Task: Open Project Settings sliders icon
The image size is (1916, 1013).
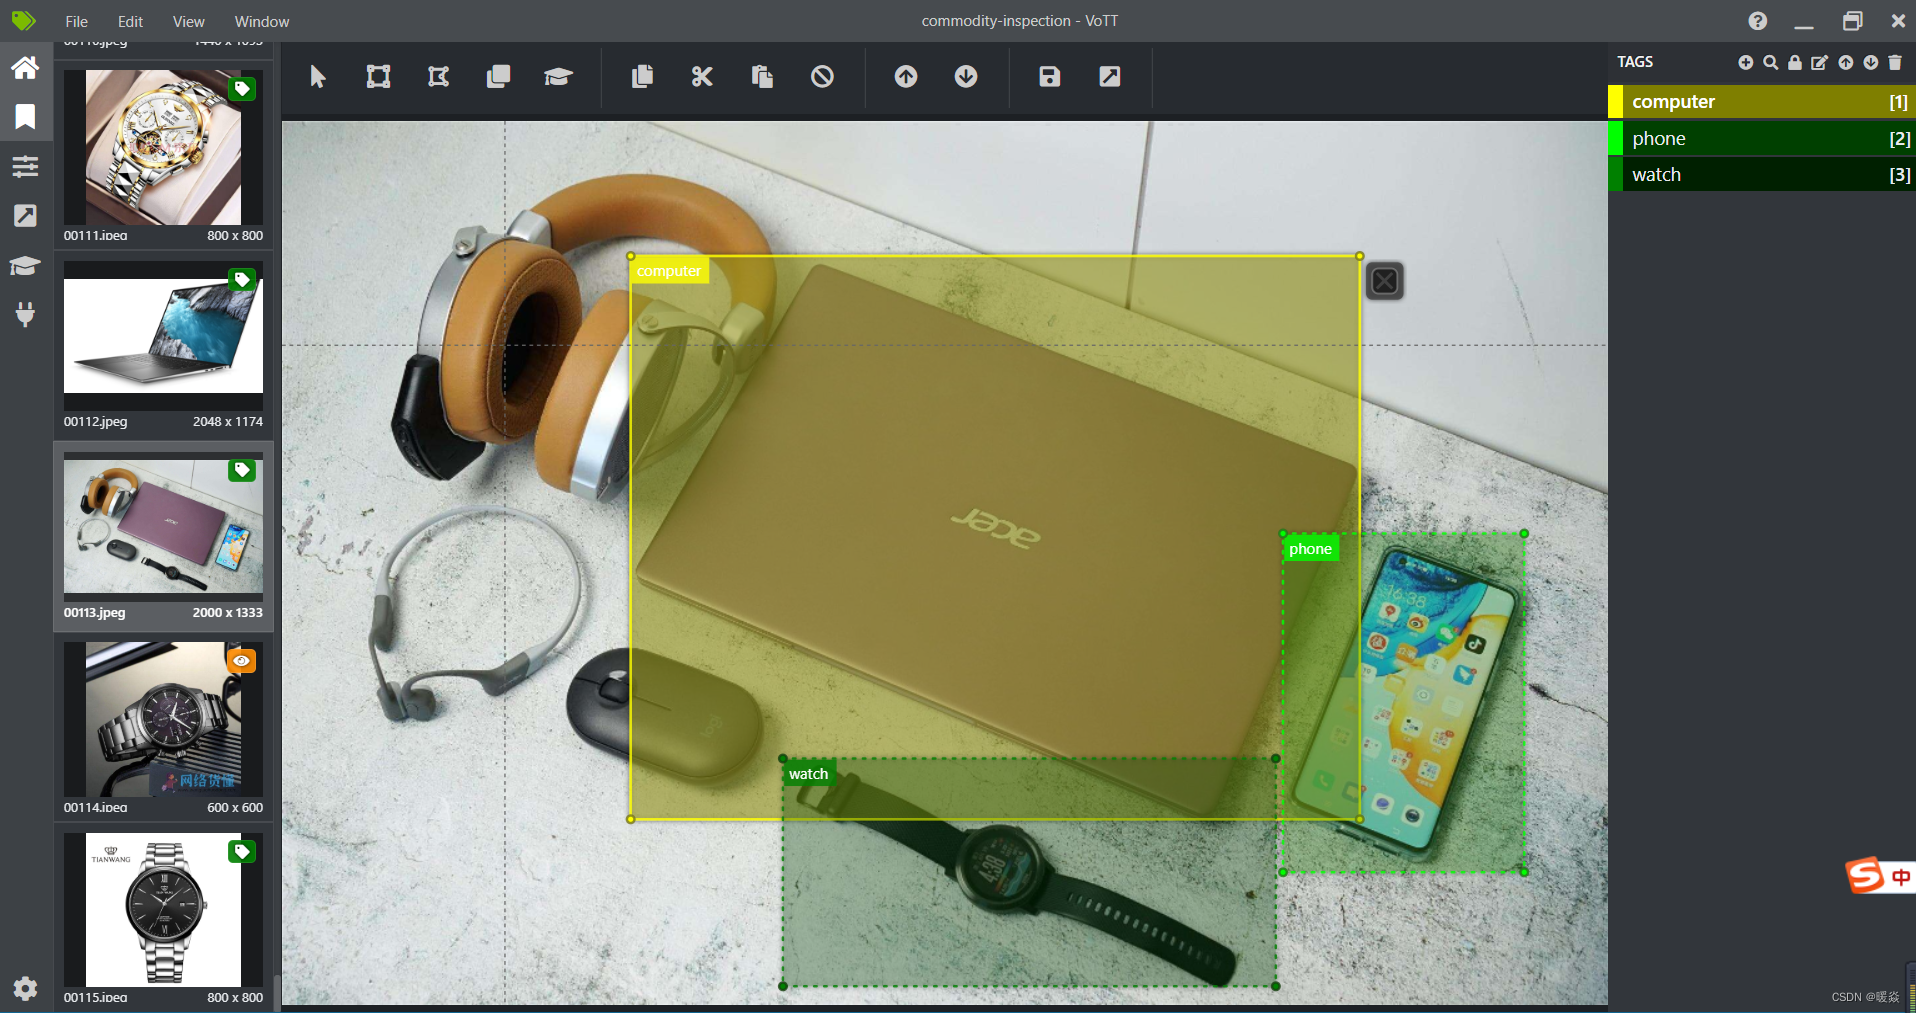Action: click(25, 166)
